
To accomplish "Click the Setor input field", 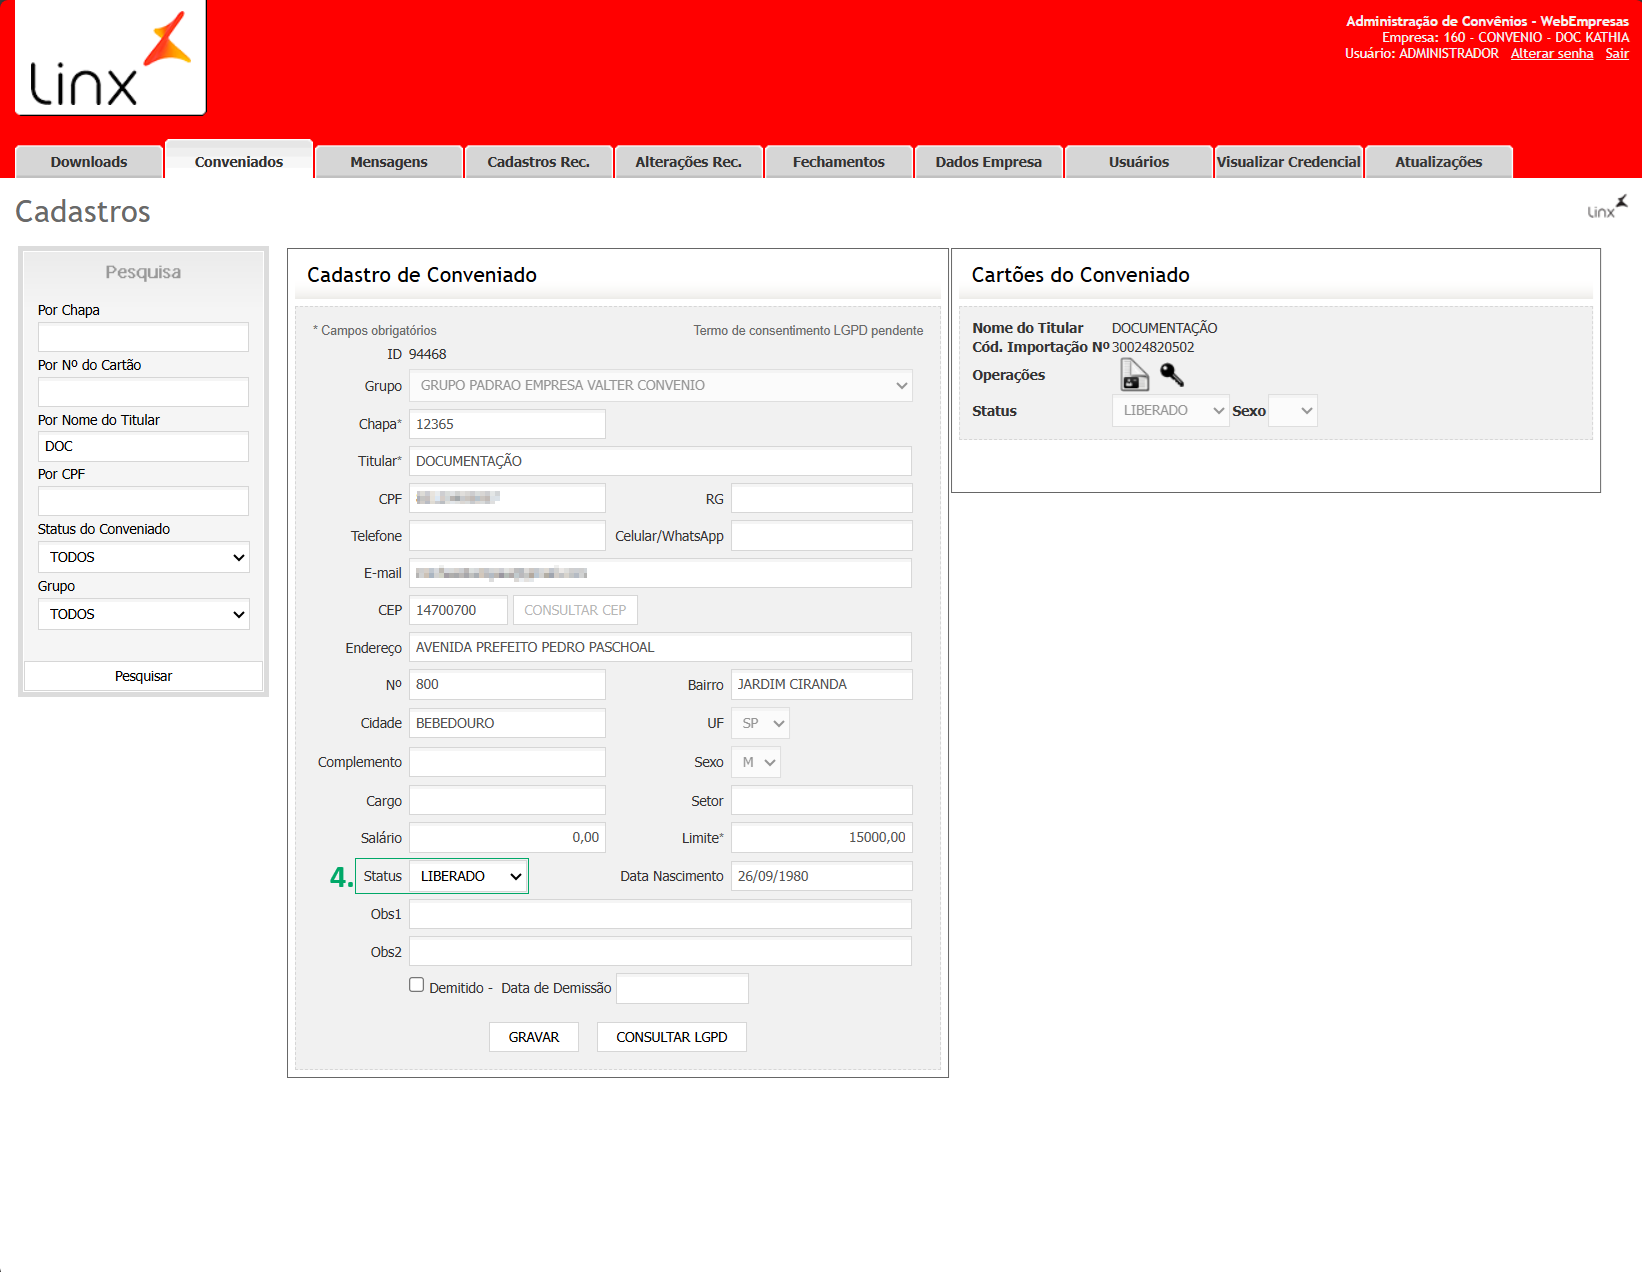I will pyautogui.click(x=822, y=800).
